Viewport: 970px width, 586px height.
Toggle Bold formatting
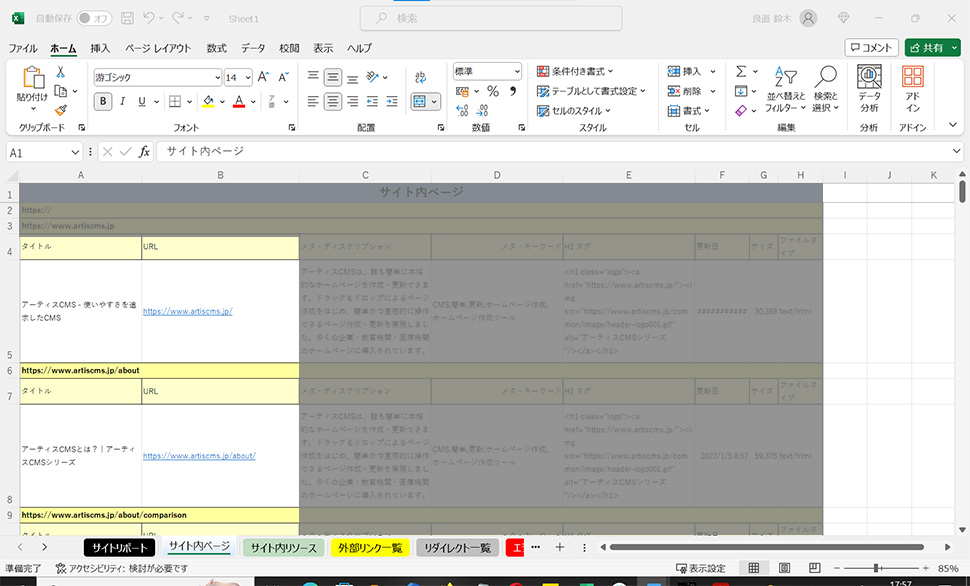tap(103, 101)
